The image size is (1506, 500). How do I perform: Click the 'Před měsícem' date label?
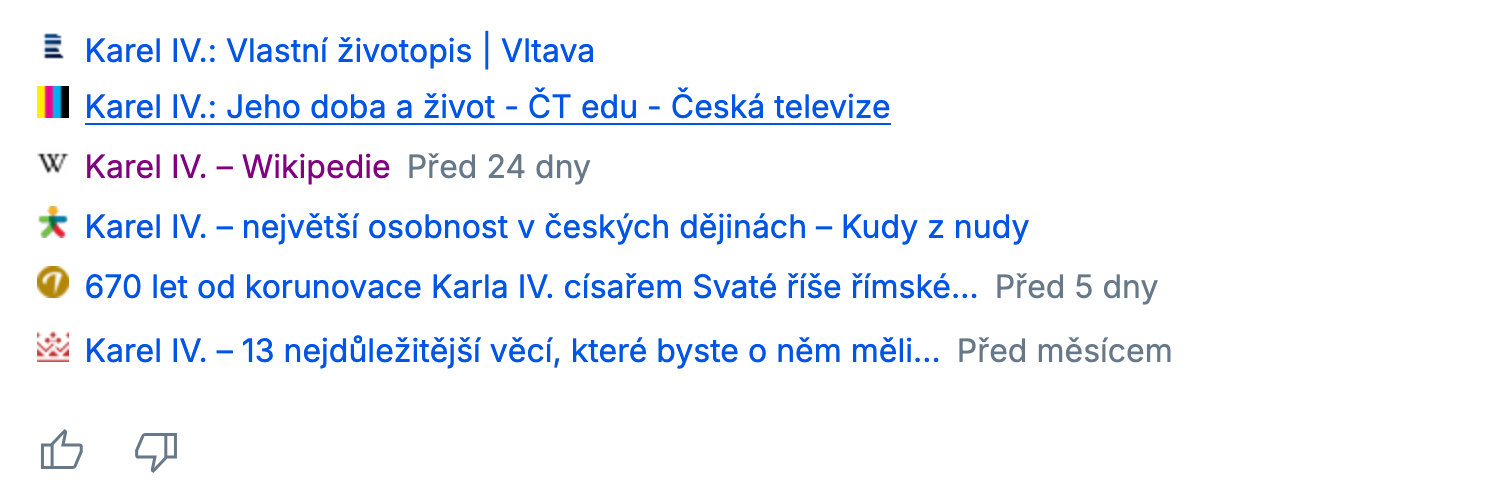tap(1064, 351)
